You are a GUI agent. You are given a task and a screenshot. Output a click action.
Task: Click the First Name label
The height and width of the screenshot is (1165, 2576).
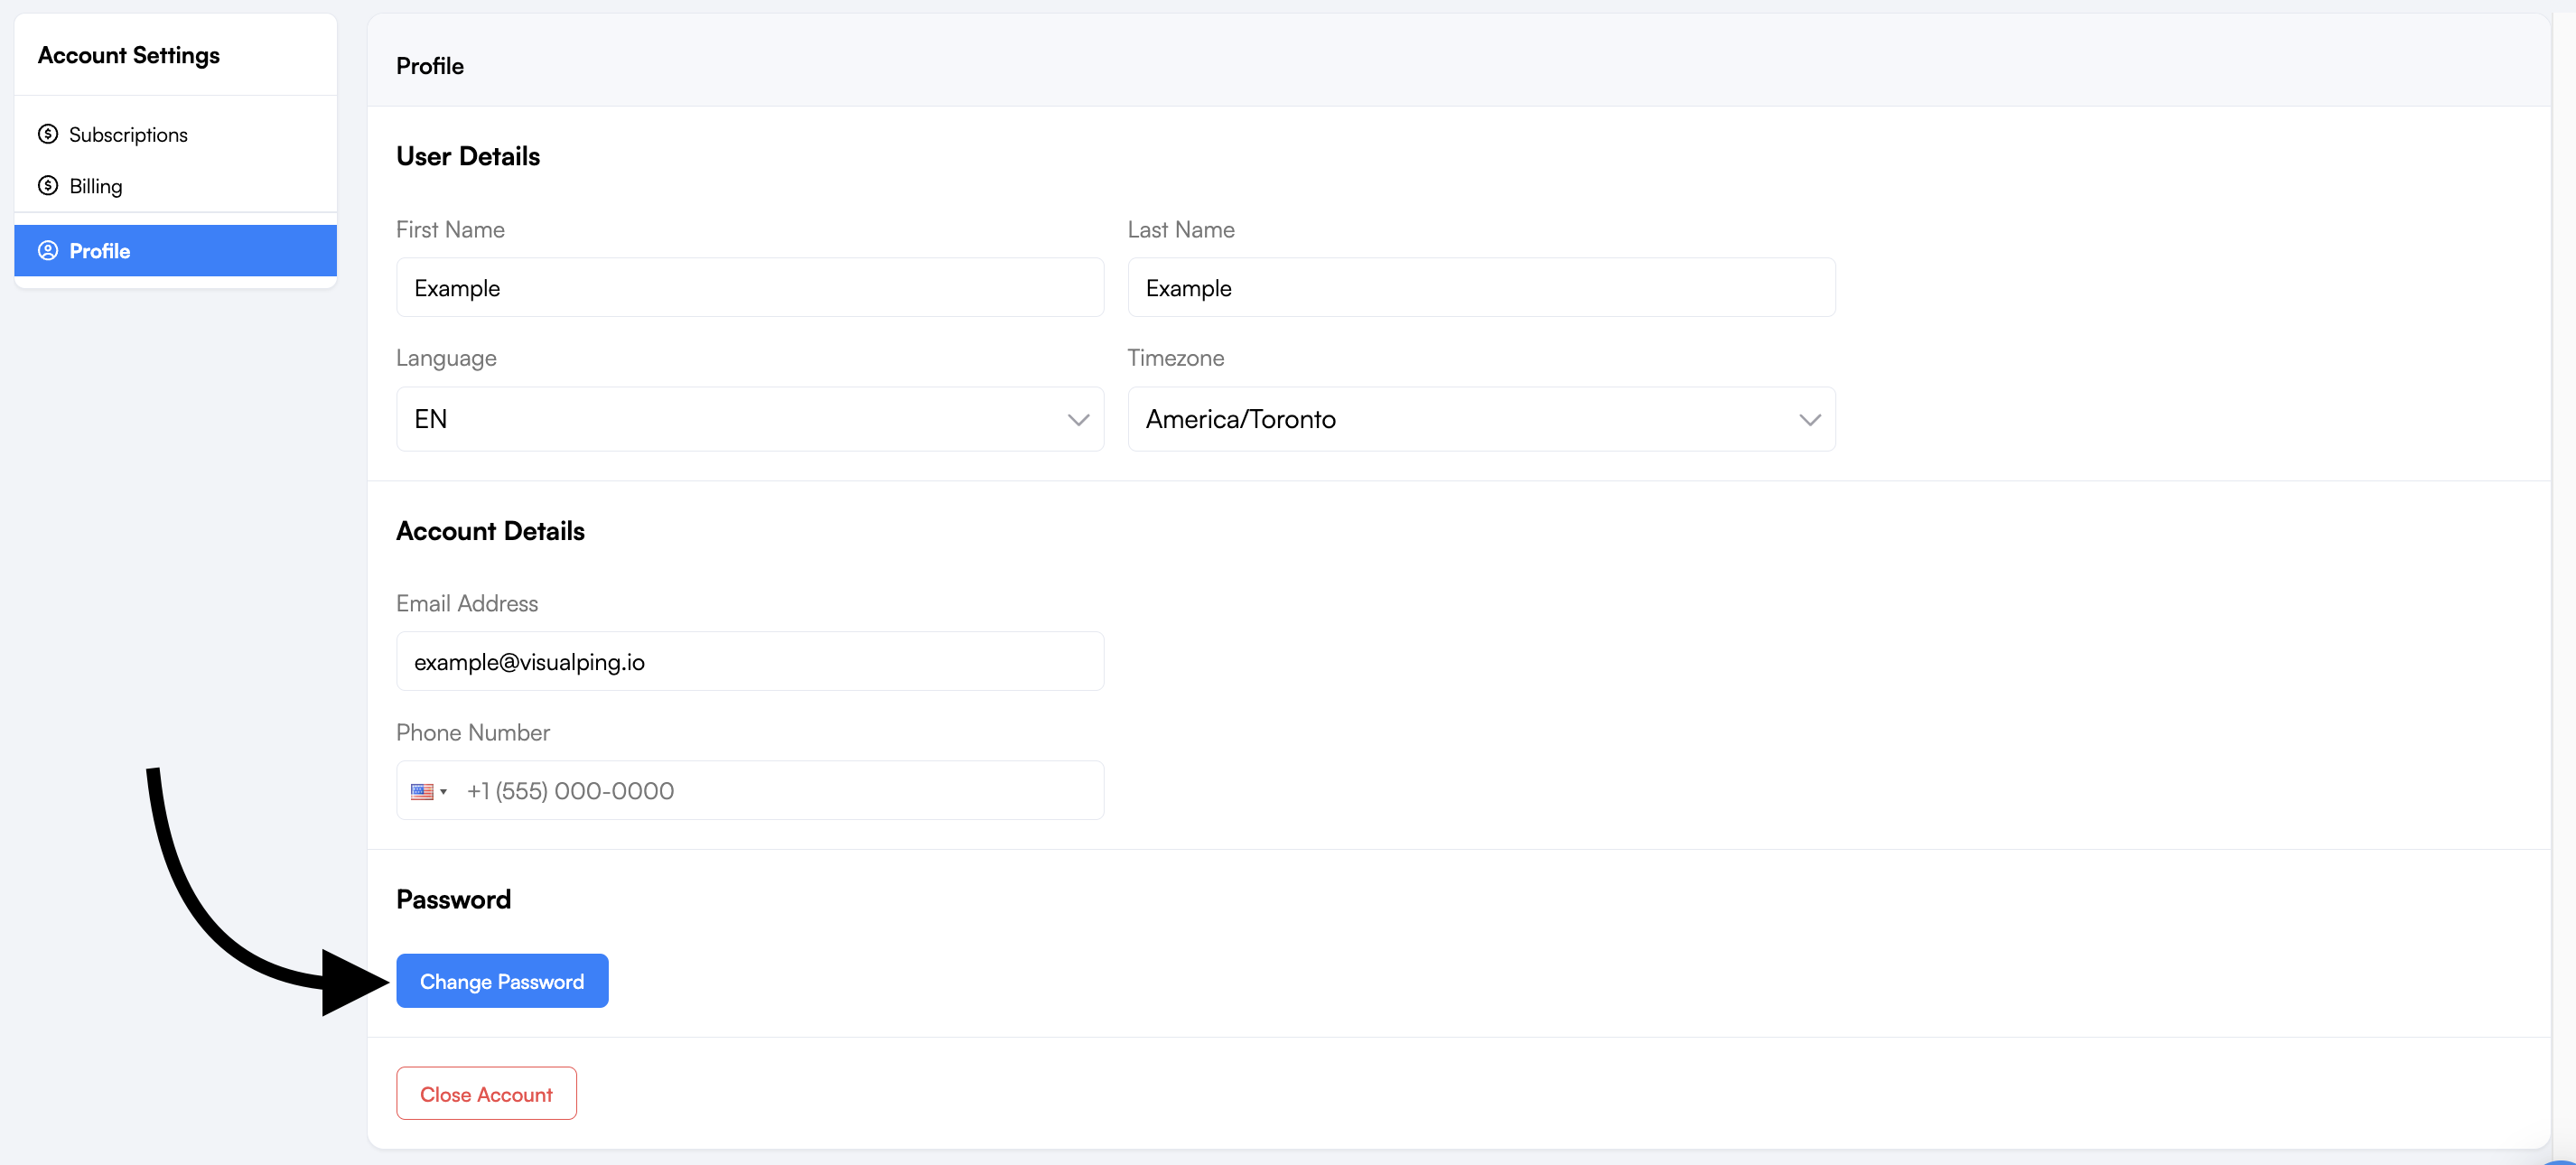coord(450,230)
